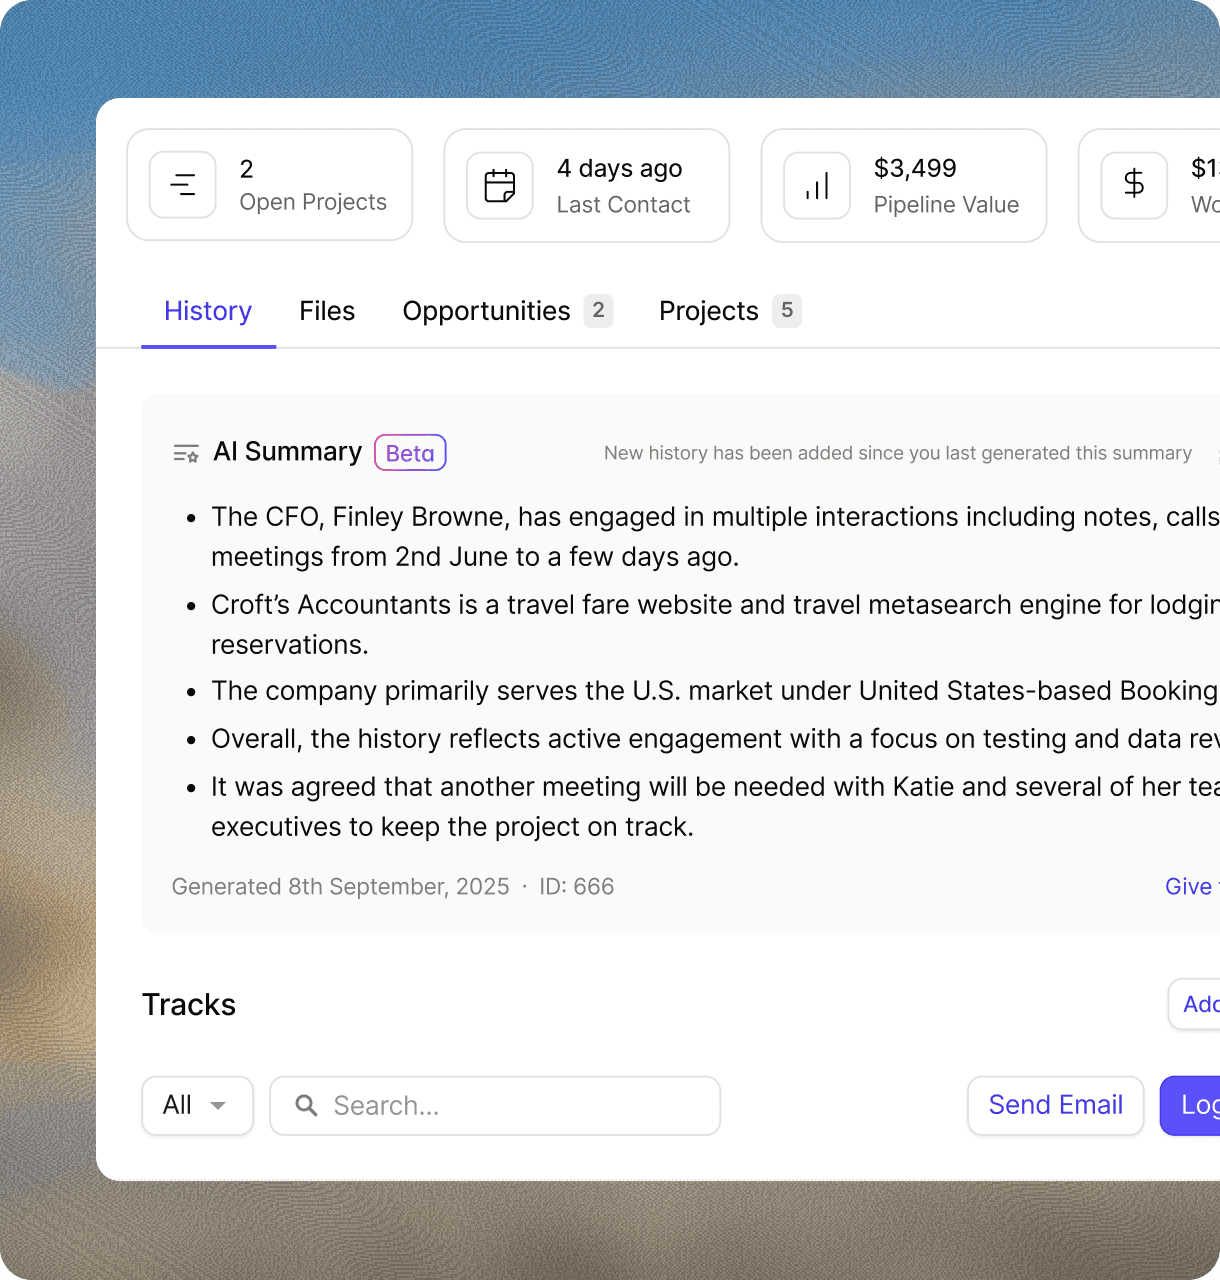1220x1280 pixels.
Task: Click the dollar sign icon on the rightmost card
Action: [x=1134, y=184]
